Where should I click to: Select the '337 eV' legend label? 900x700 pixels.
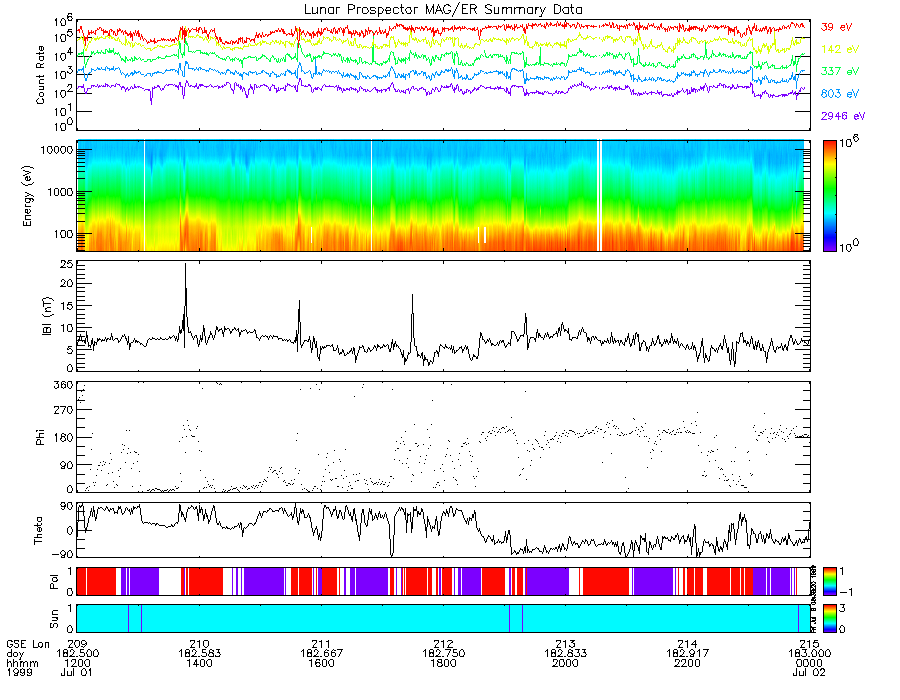point(840,71)
